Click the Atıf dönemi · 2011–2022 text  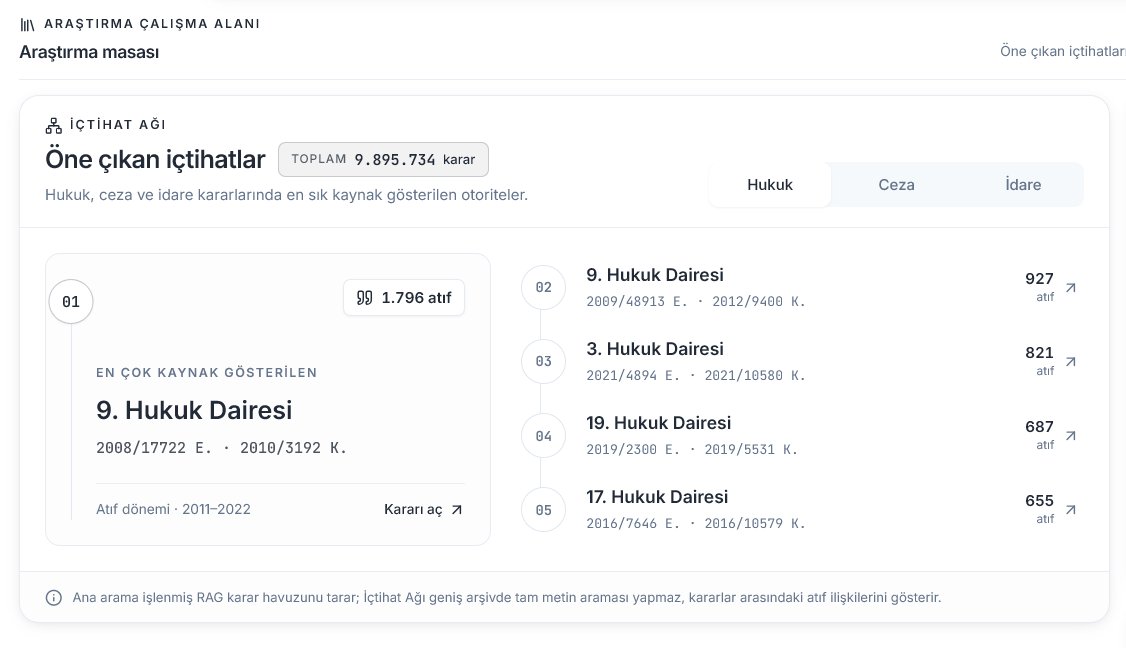pyautogui.click(x=173, y=509)
